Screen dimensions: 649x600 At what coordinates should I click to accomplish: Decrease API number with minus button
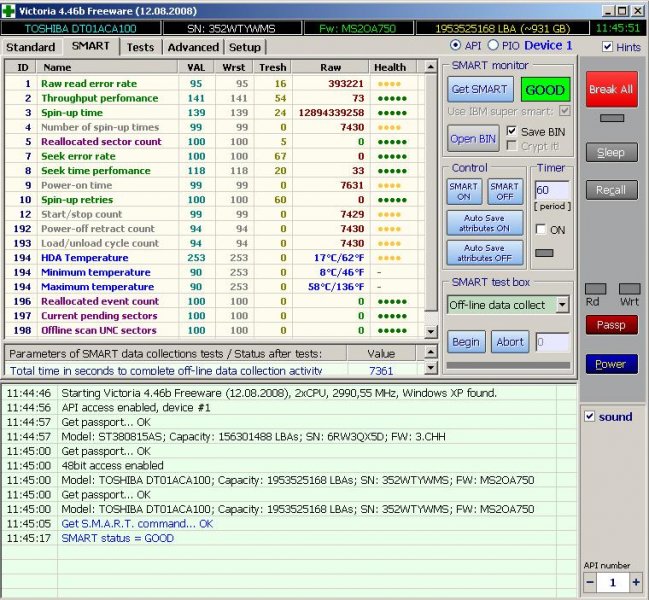[591, 582]
